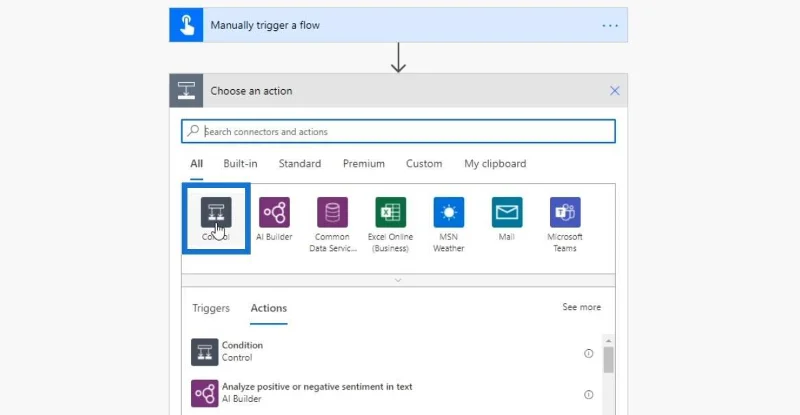Open the Standard connectors tab
The width and height of the screenshot is (800, 415).
click(300, 164)
